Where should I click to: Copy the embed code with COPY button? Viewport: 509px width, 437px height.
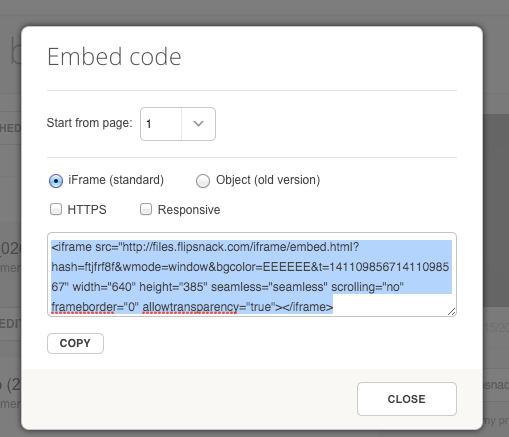click(75, 343)
